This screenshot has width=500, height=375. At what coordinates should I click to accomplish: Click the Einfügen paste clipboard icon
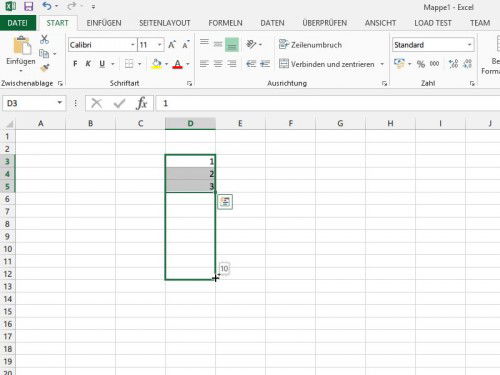coord(22,45)
